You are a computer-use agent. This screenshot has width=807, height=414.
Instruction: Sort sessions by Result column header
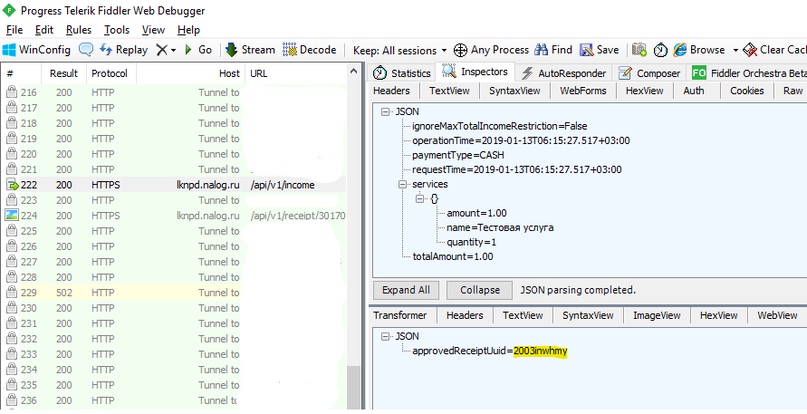[63, 74]
